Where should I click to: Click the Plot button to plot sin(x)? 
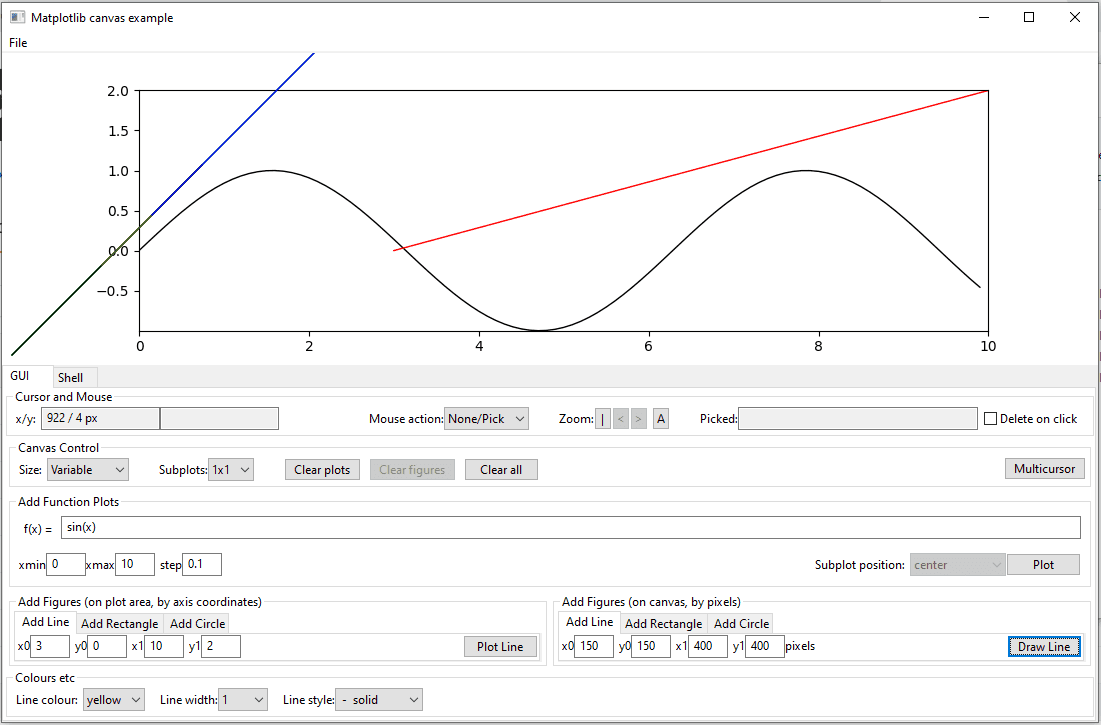[x=1043, y=564]
